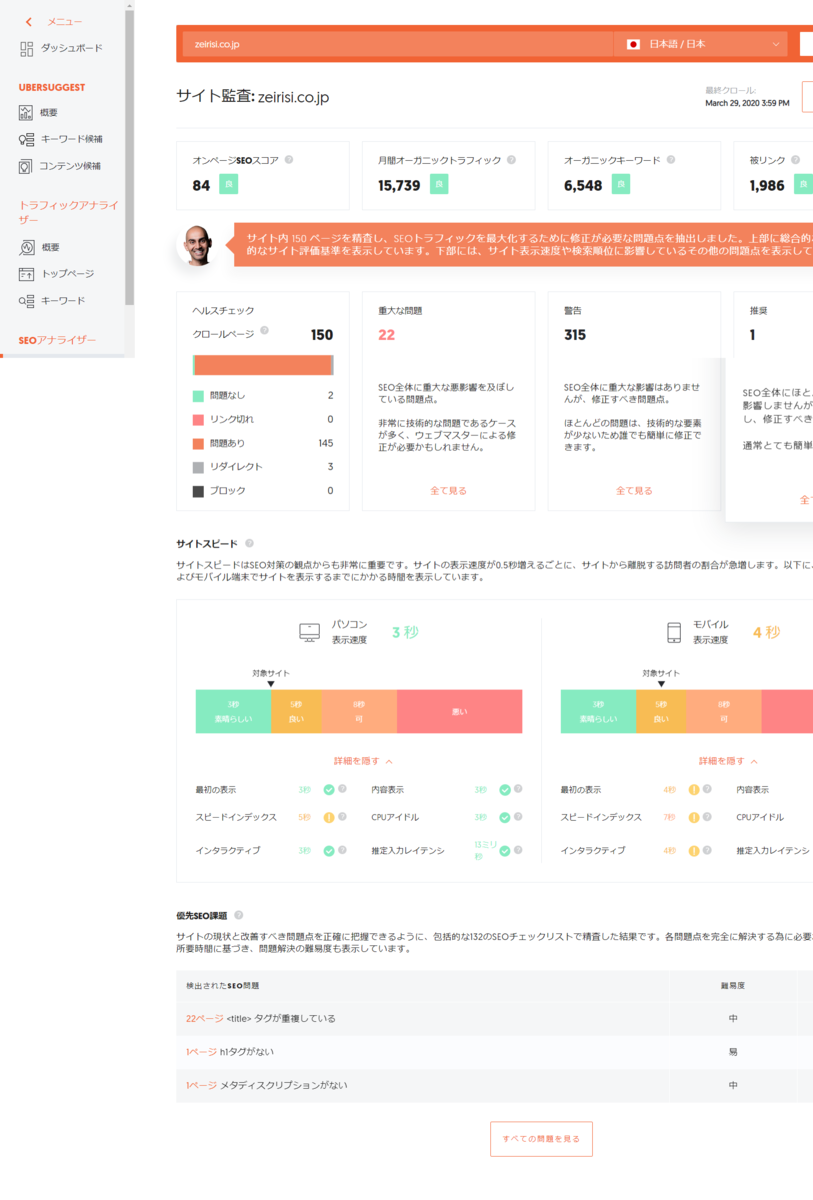Click help icon next to オーガニックキーワード
This screenshot has height=1200, width=813.
click(x=671, y=160)
